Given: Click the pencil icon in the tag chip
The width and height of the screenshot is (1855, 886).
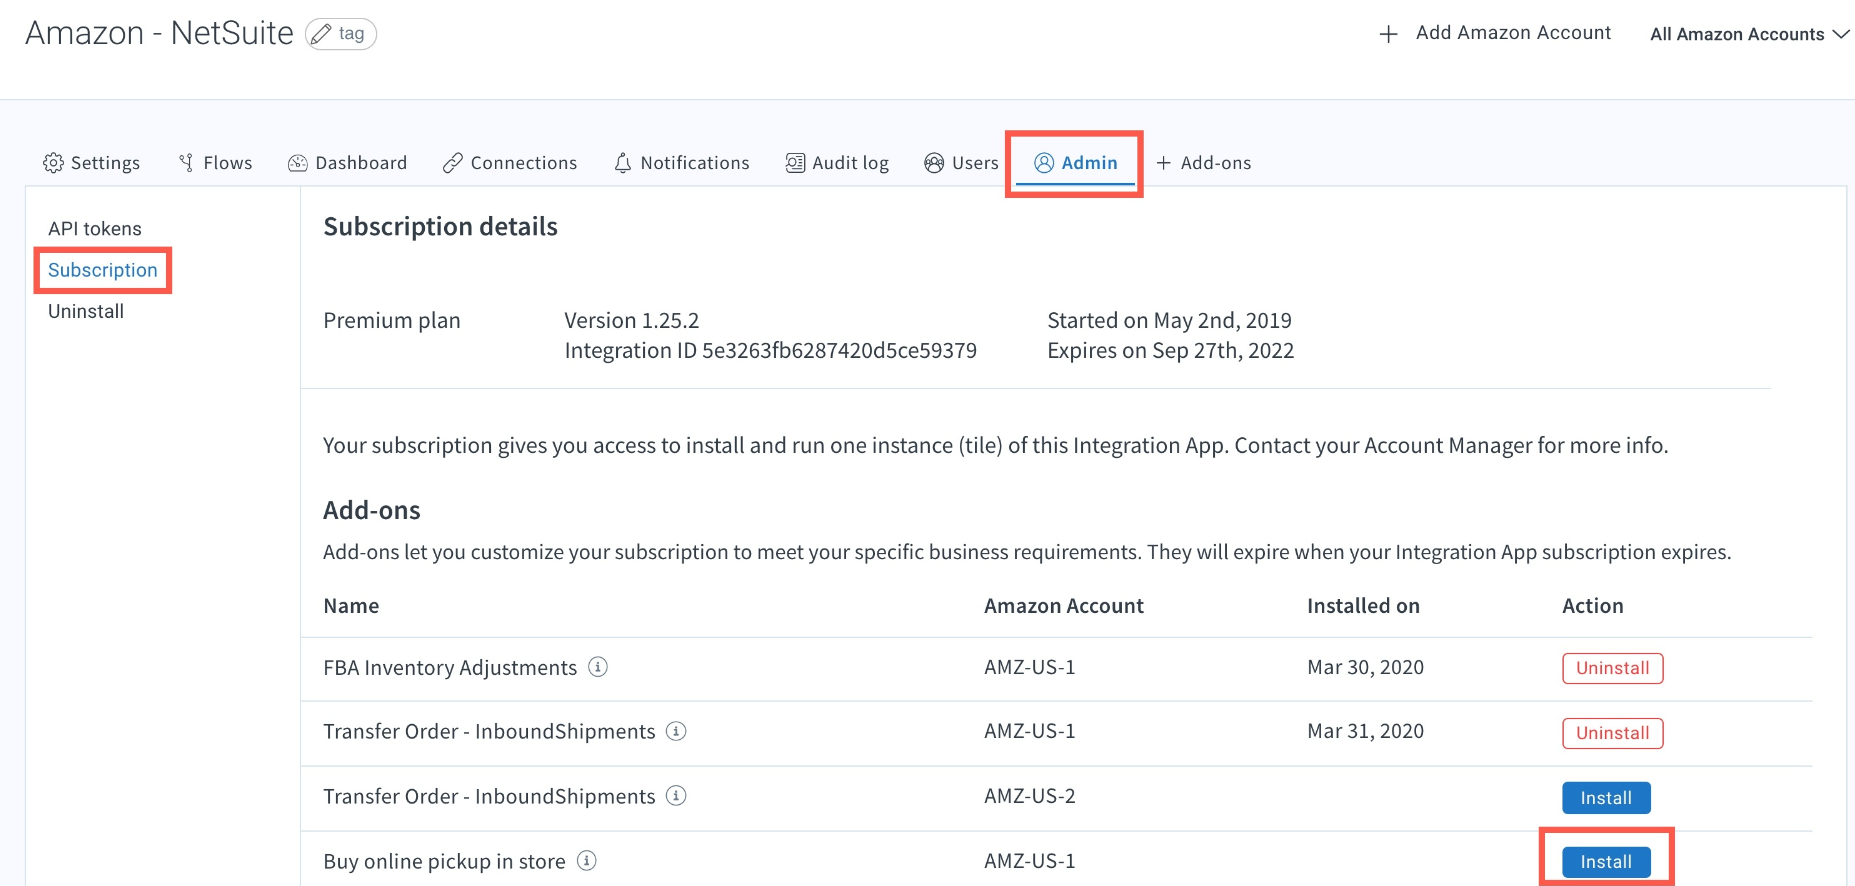Looking at the screenshot, I should [321, 34].
